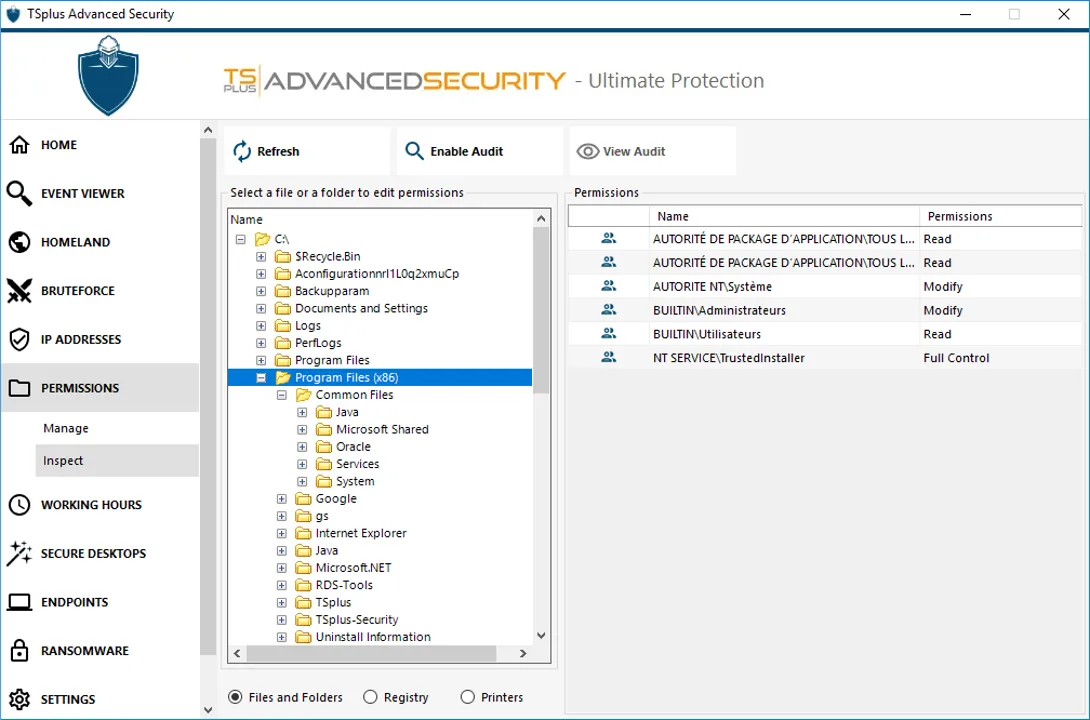Open Event Viewer magnifier icon

(x=19, y=193)
